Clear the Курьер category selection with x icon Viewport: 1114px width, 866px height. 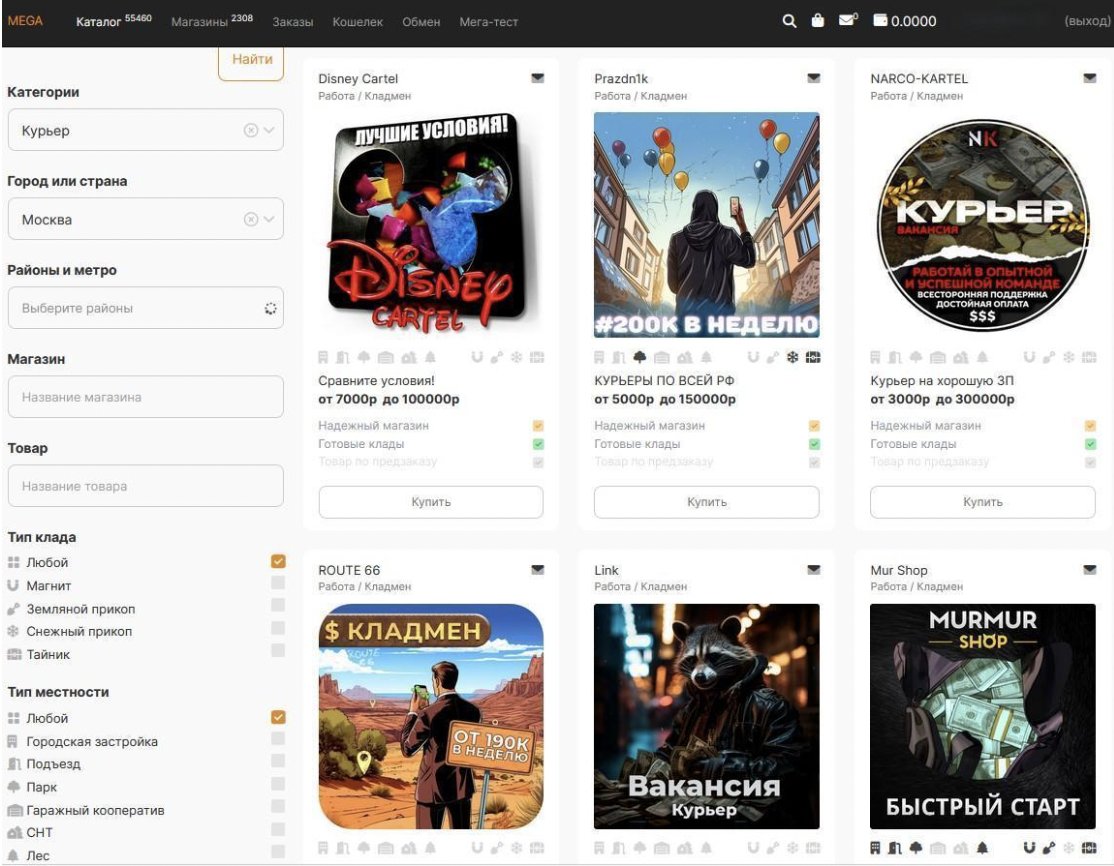250,130
